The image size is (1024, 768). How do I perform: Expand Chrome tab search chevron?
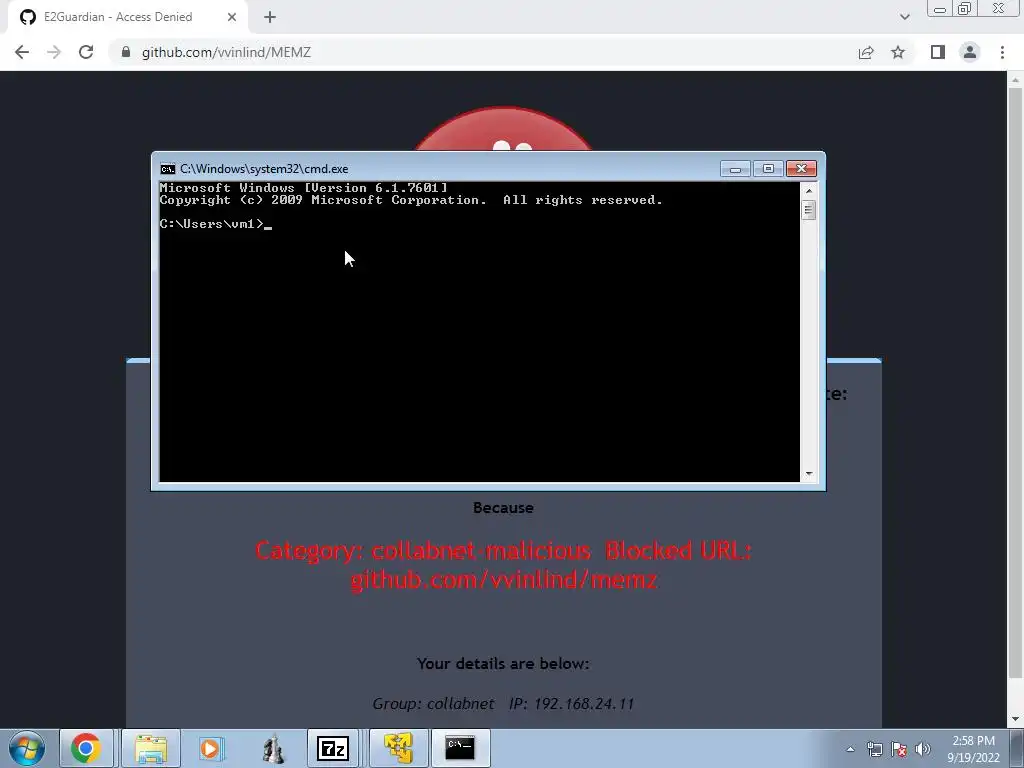click(904, 17)
